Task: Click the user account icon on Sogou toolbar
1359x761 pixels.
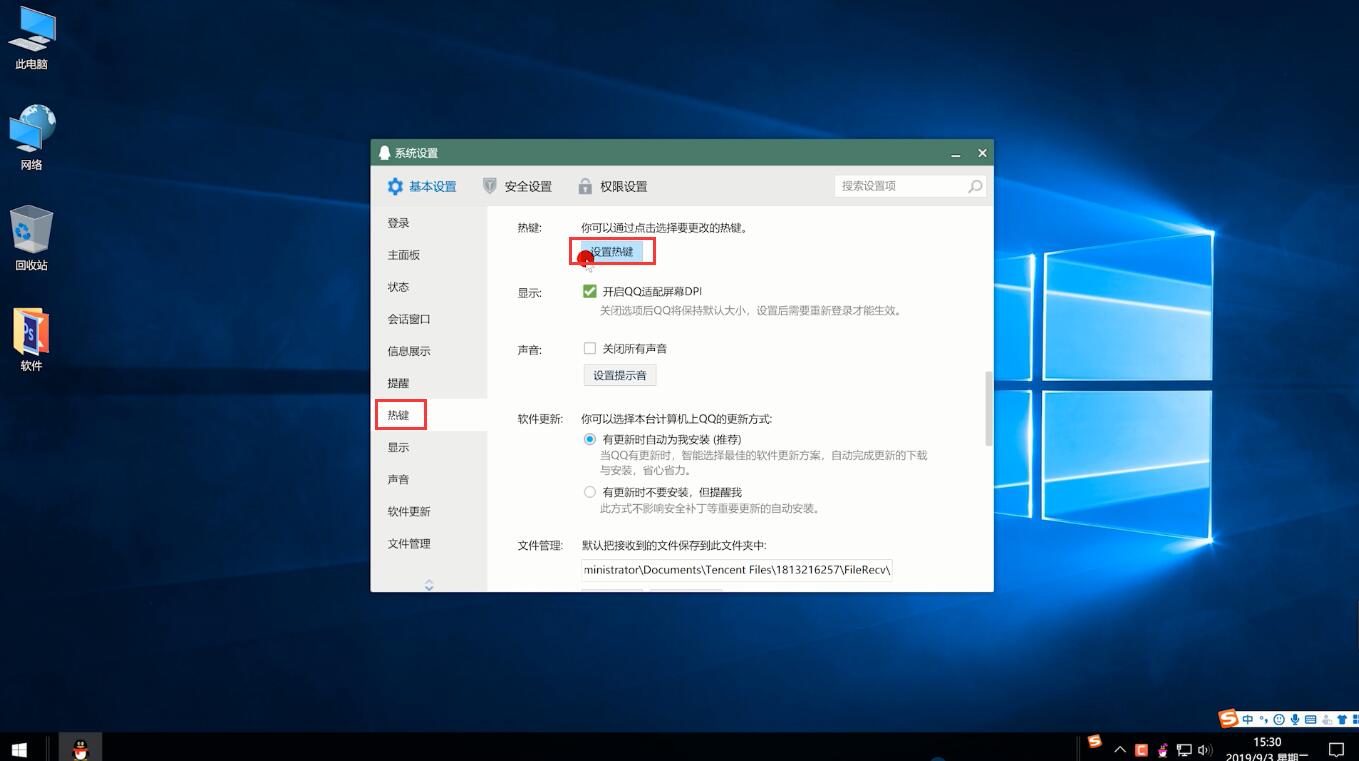Action: 1326,719
